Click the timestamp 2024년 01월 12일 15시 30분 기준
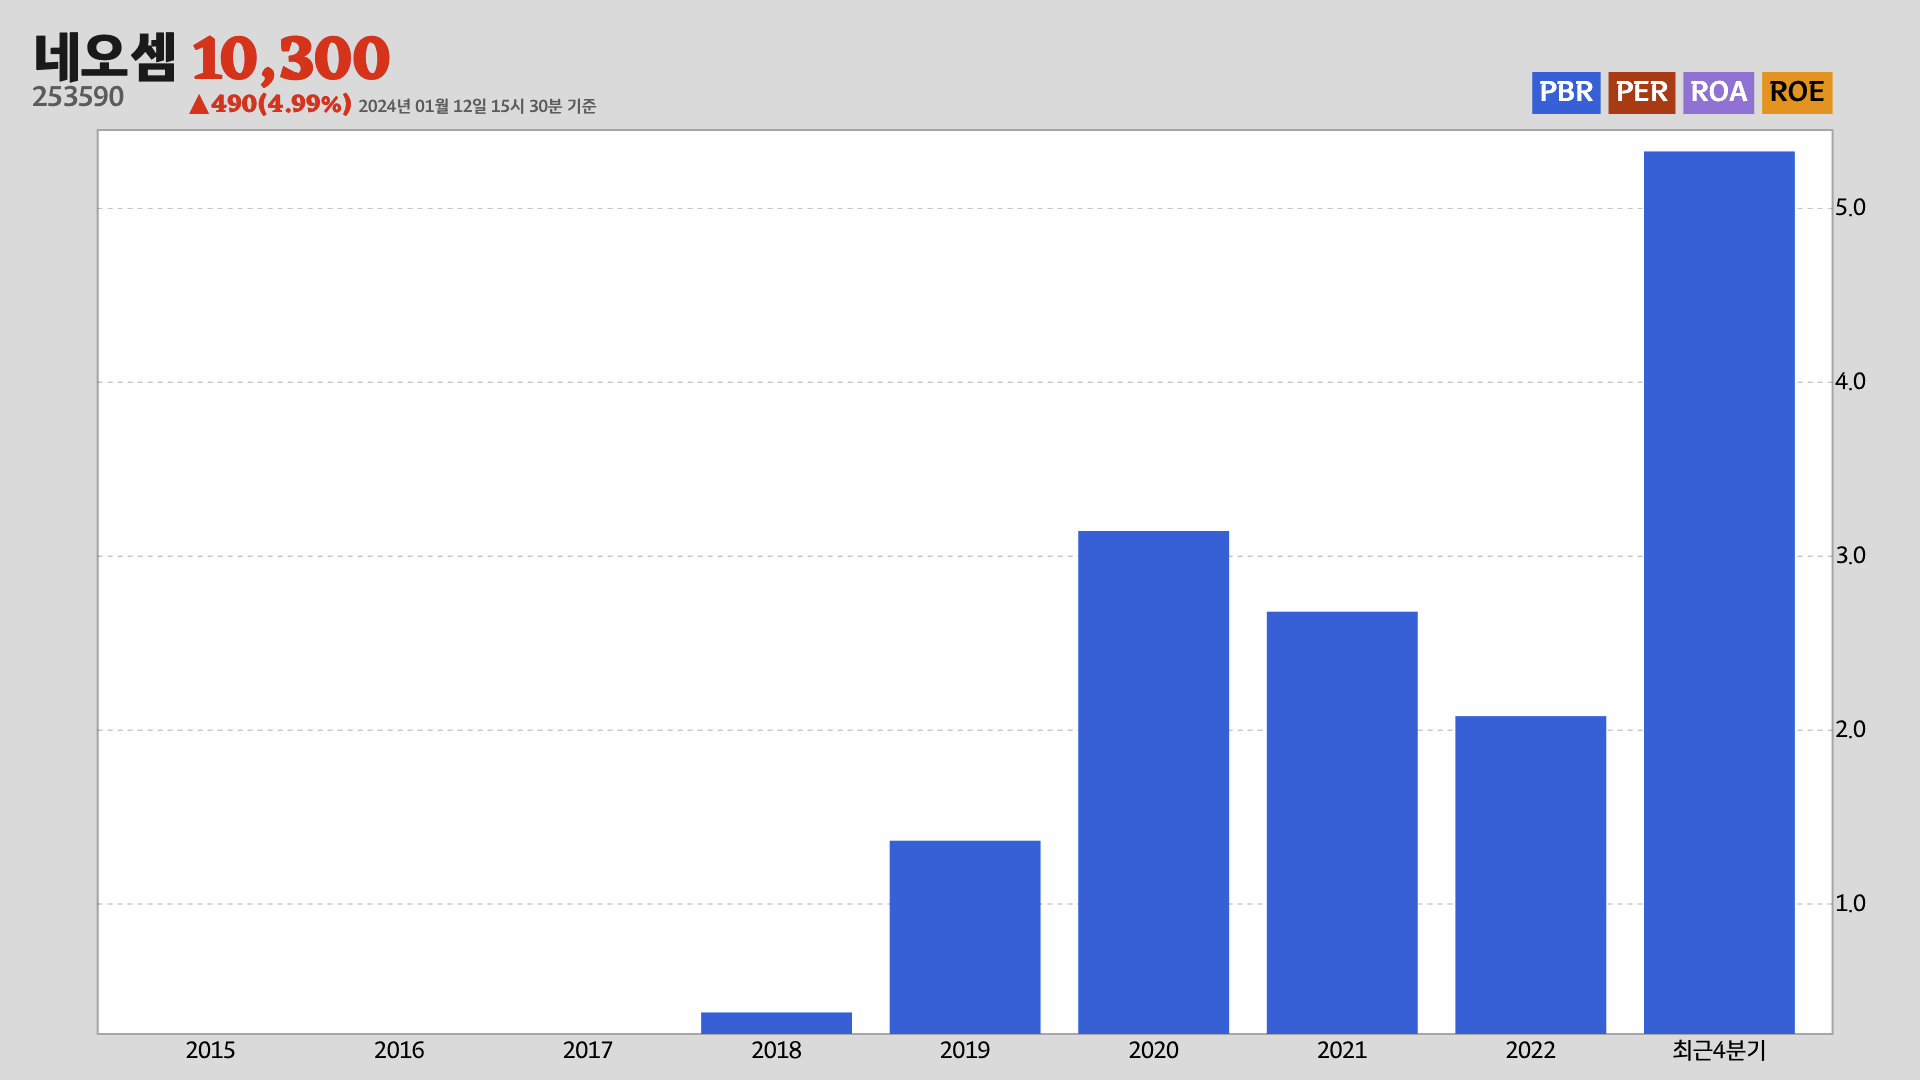The height and width of the screenshot is (1080, 1920). coord(477,106)
